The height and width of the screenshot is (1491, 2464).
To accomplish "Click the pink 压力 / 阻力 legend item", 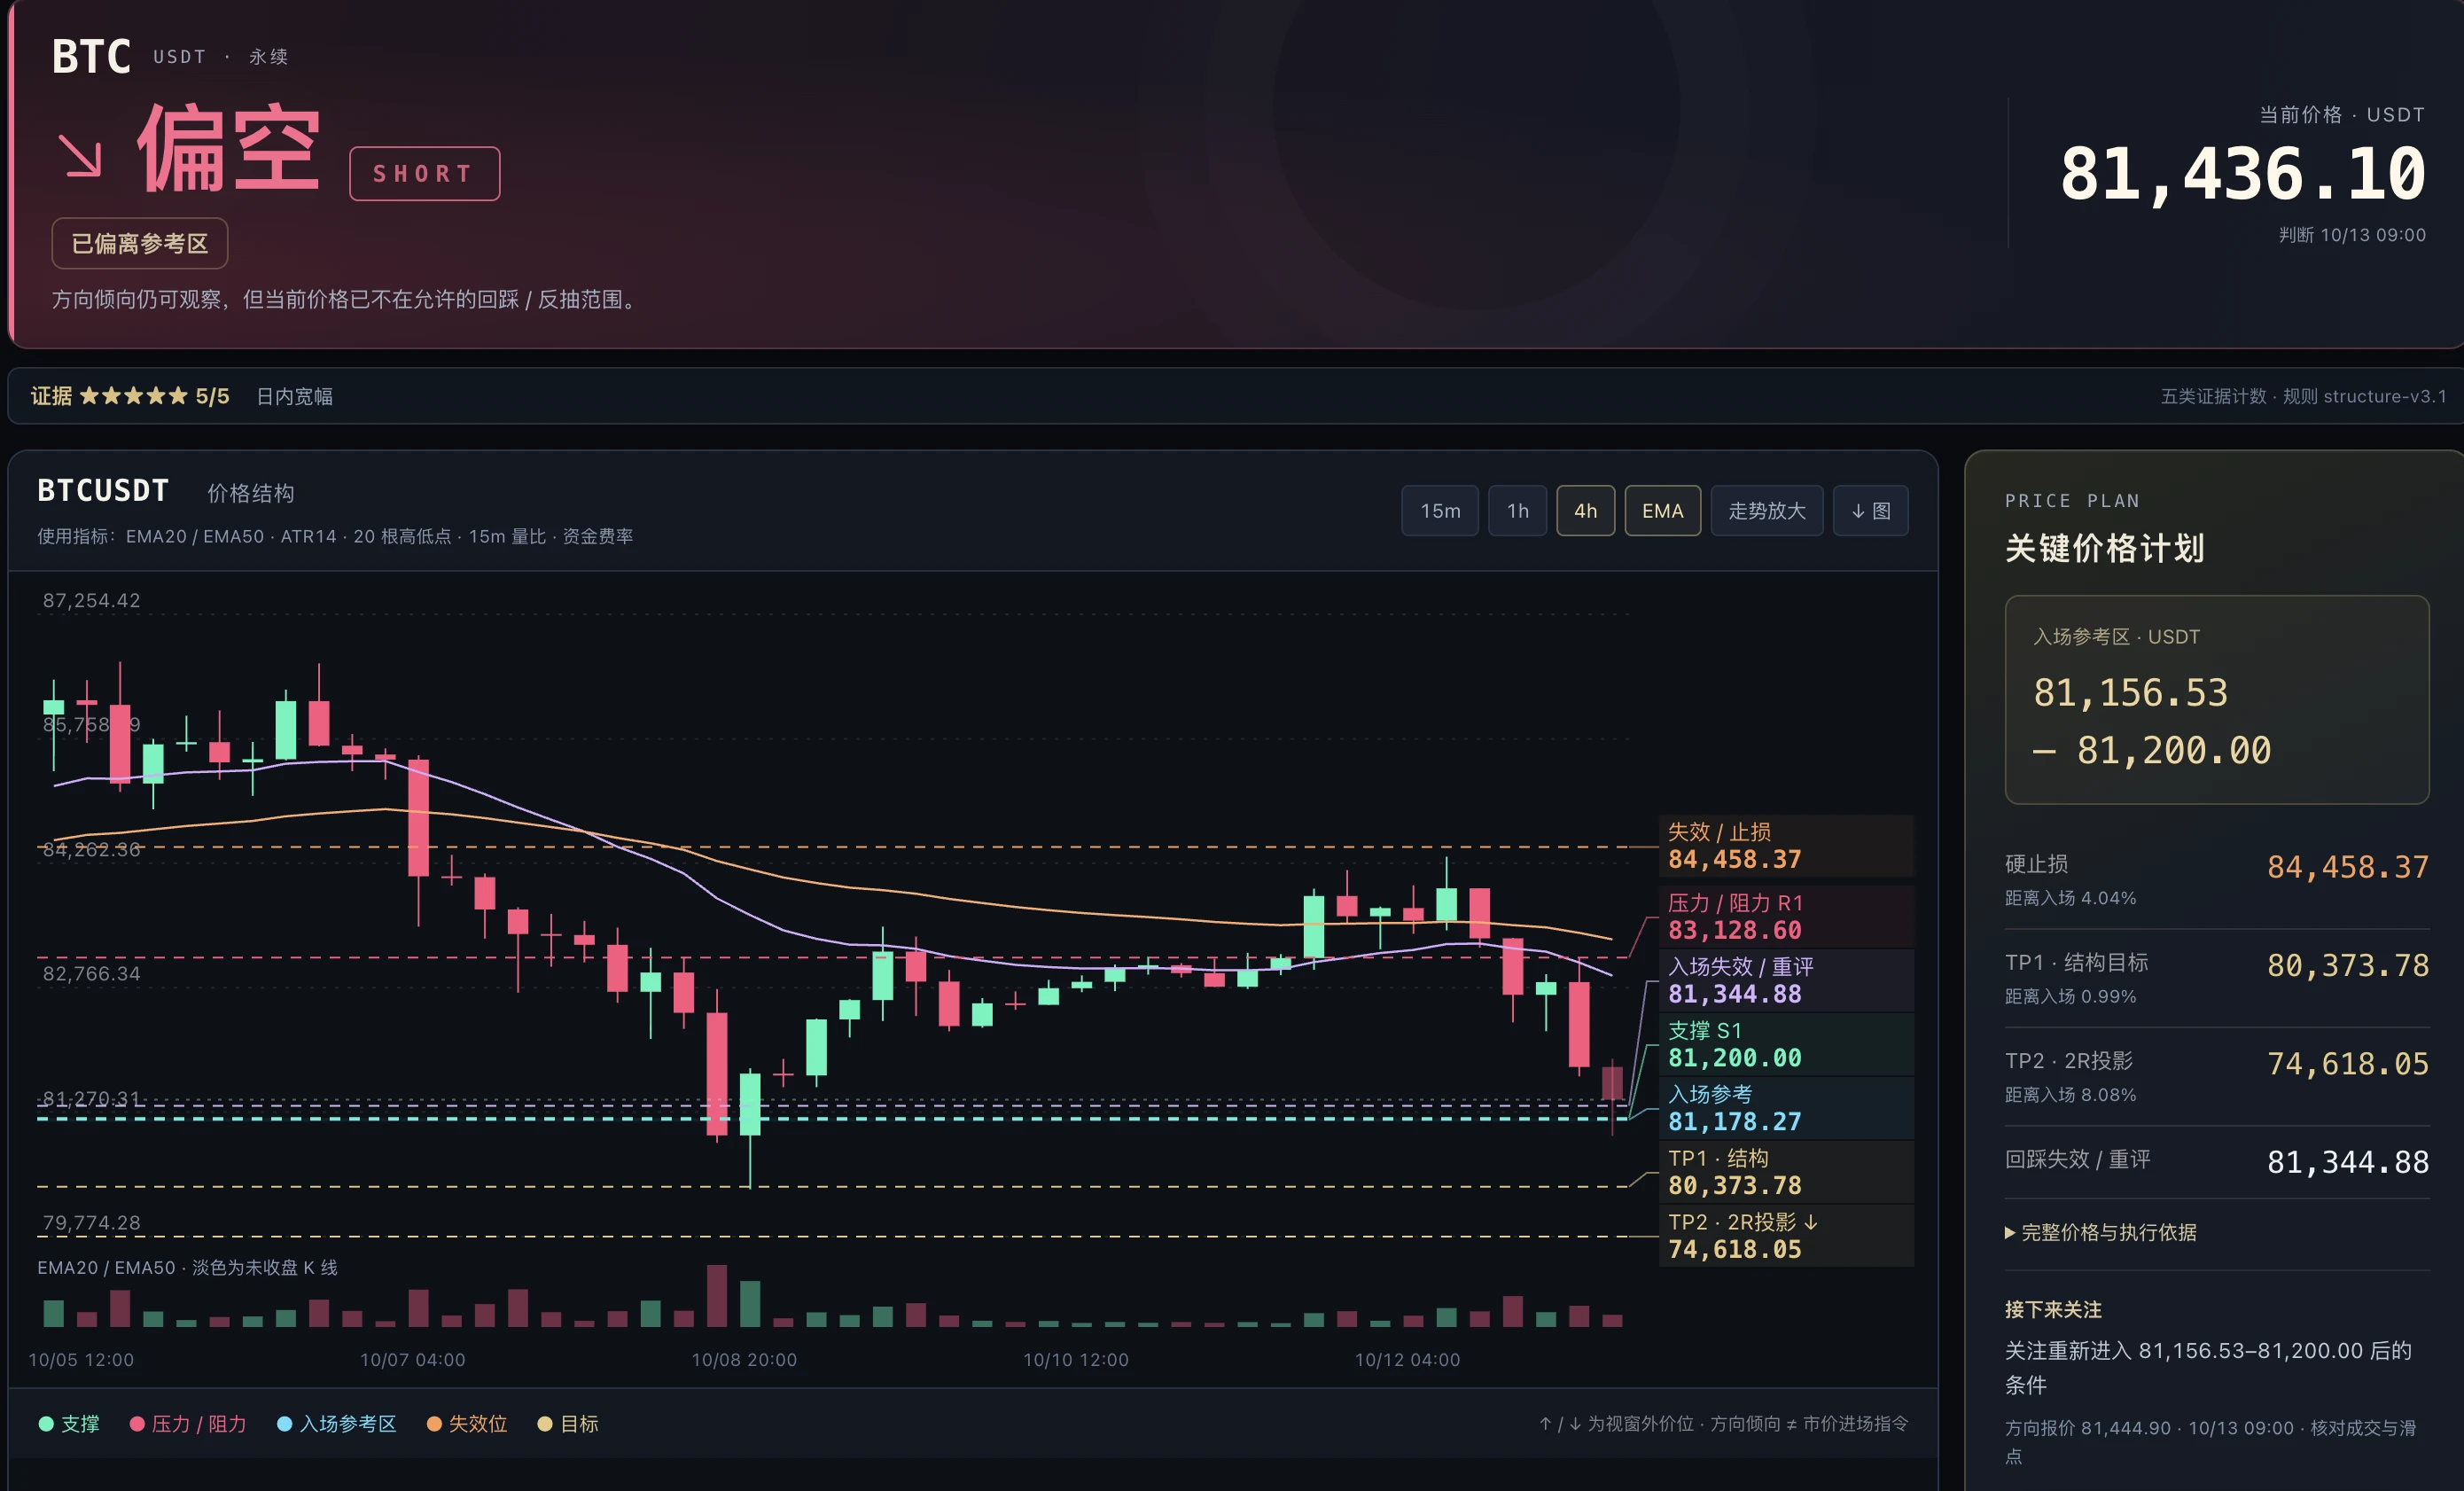I will click(x=188, y=1423).
